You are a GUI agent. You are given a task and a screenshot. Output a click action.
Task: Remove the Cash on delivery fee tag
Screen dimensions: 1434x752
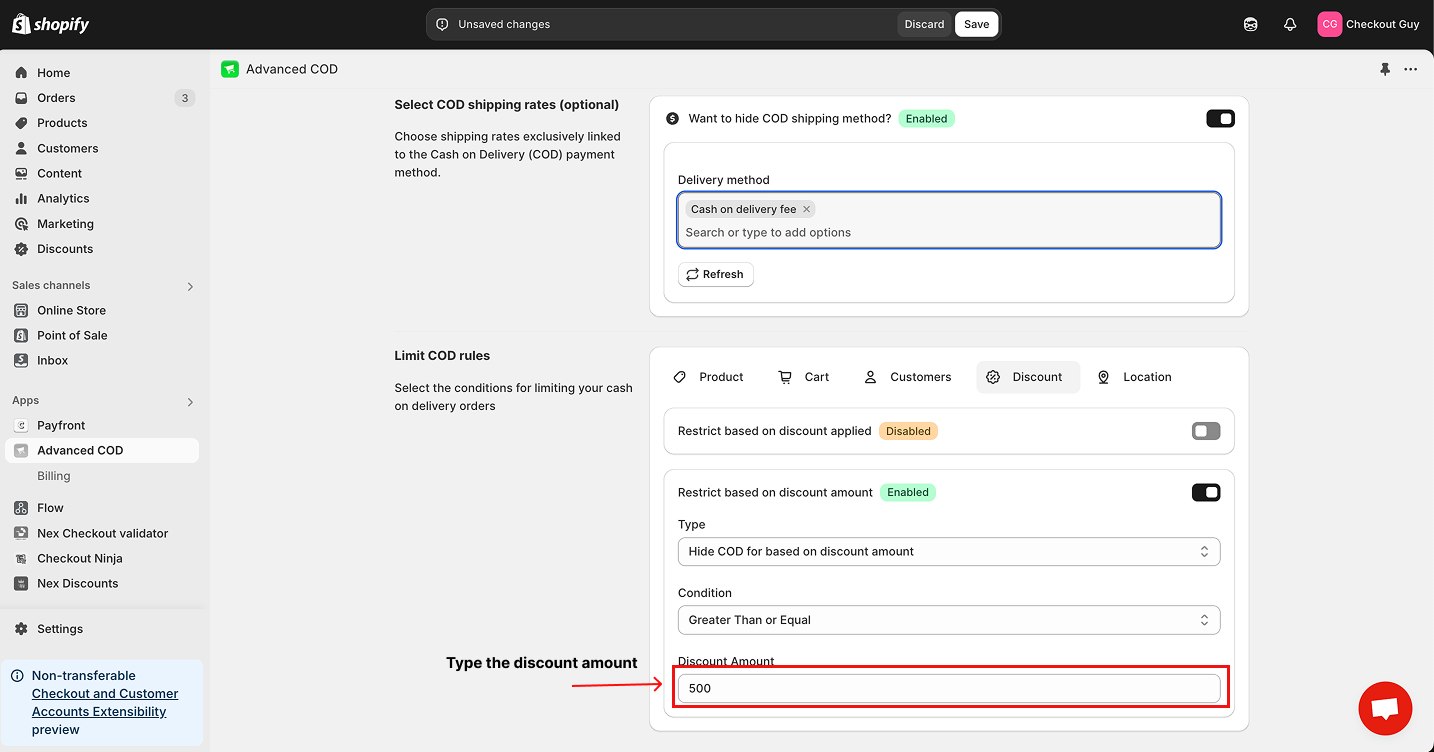pyautogui.click(x=806, y=209)
